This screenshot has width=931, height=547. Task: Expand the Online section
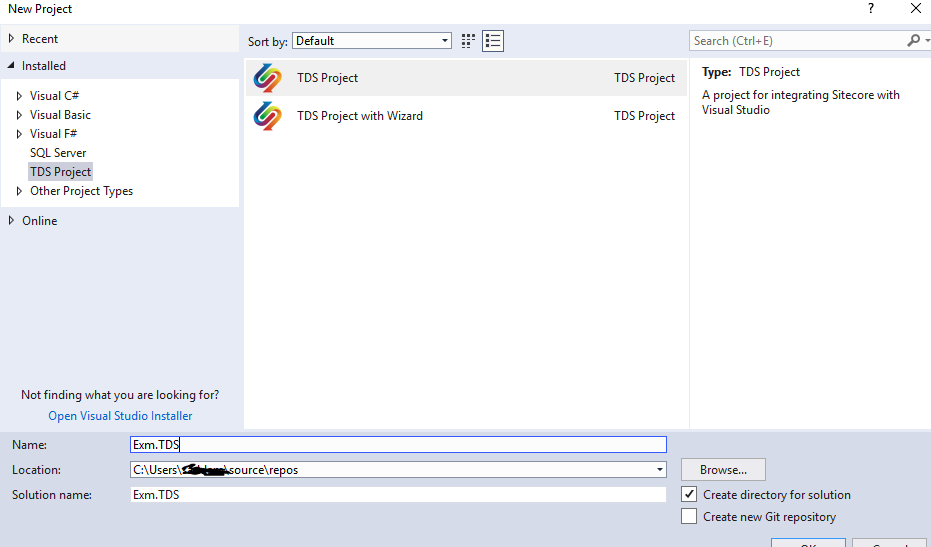click(x=11, y=220)
